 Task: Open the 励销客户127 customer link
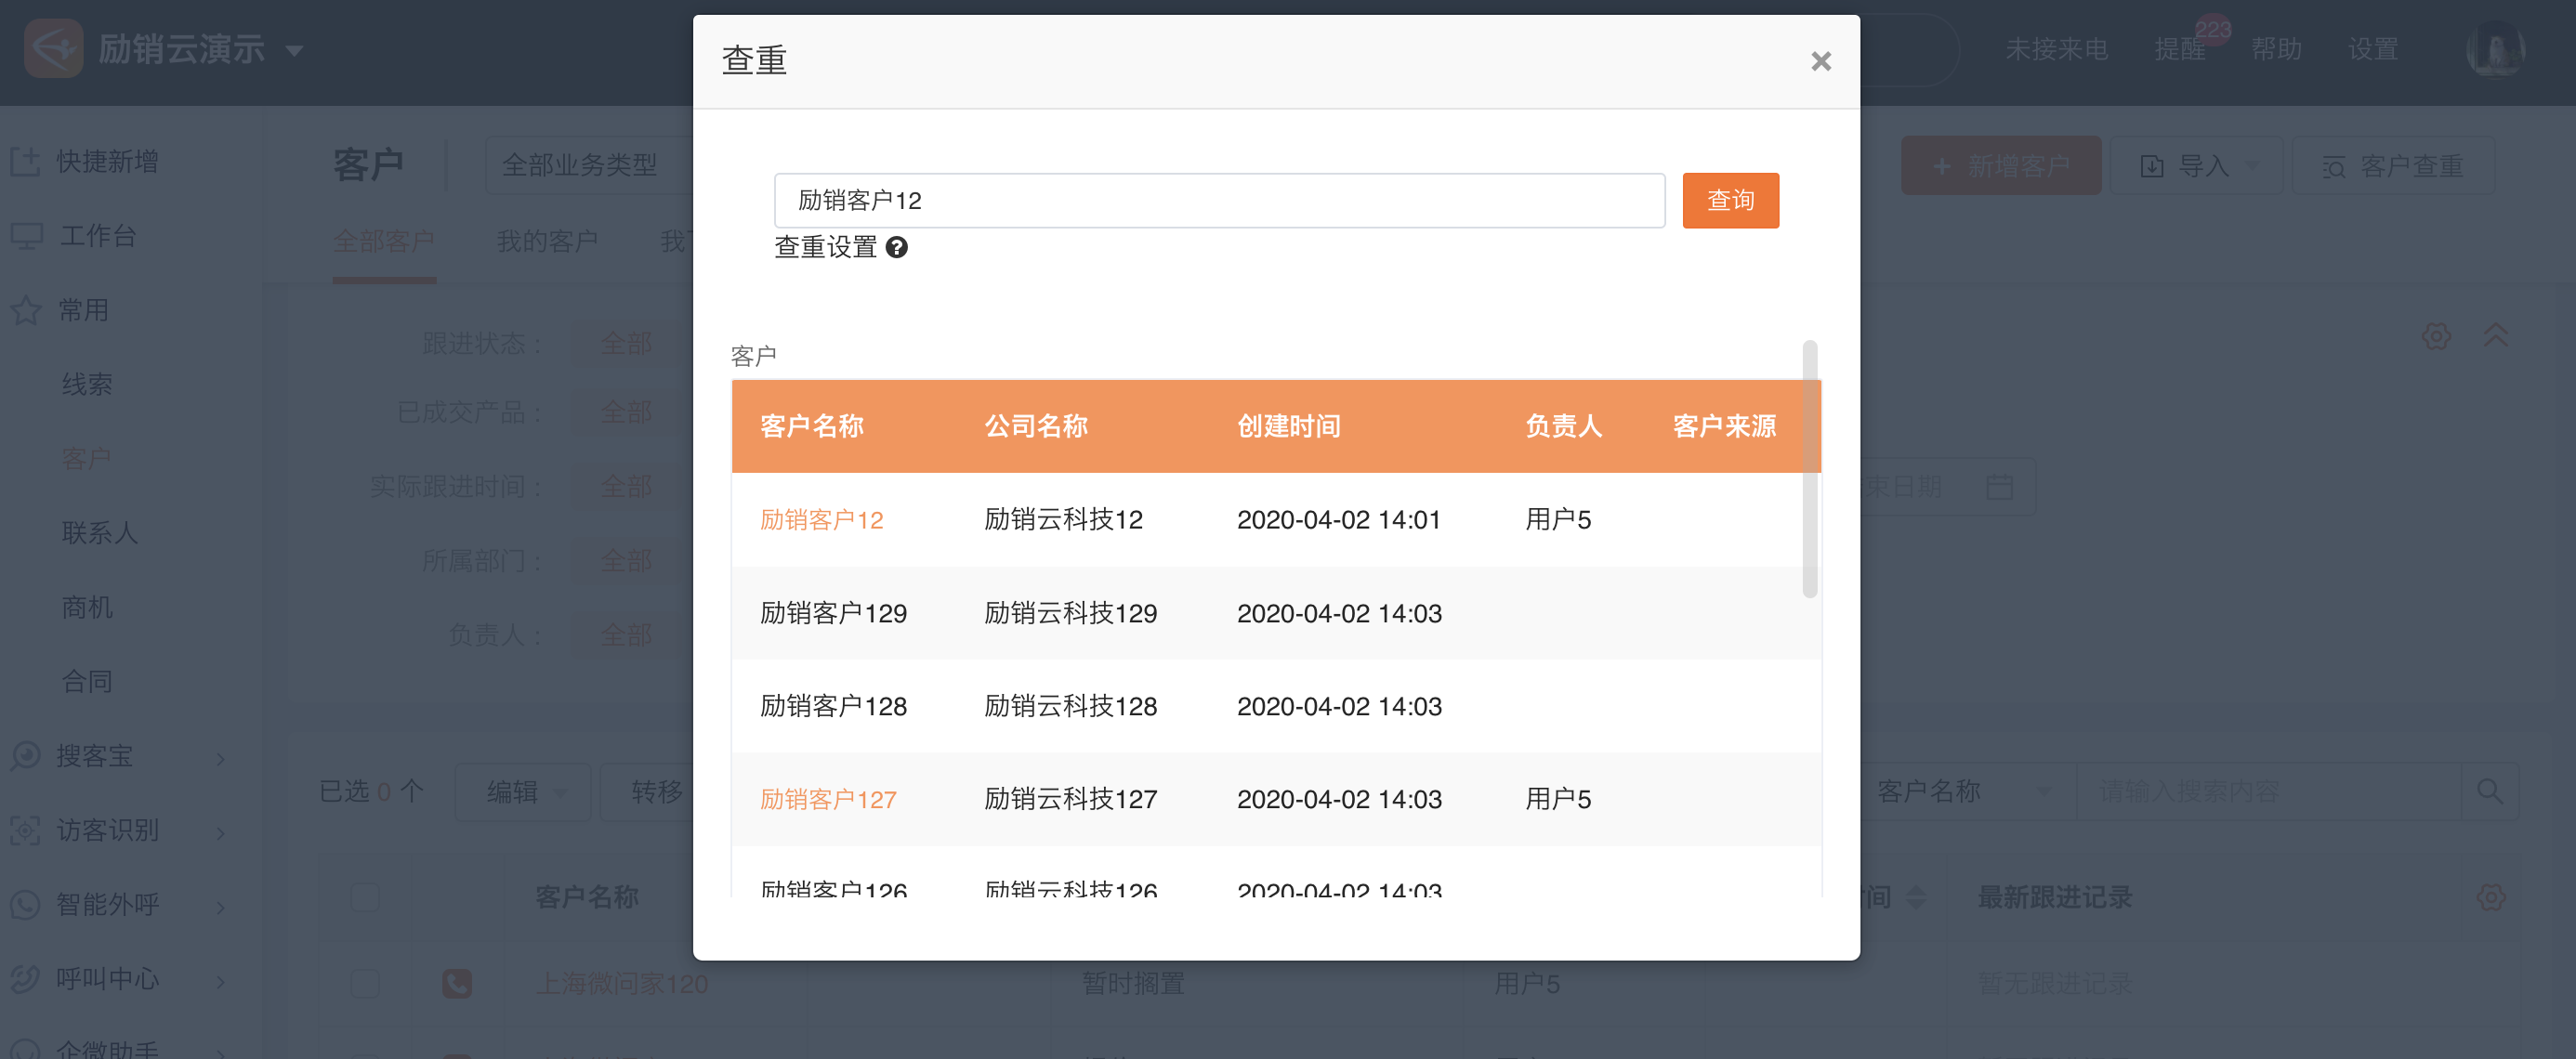pyautogui.click(x=827, y=799)
